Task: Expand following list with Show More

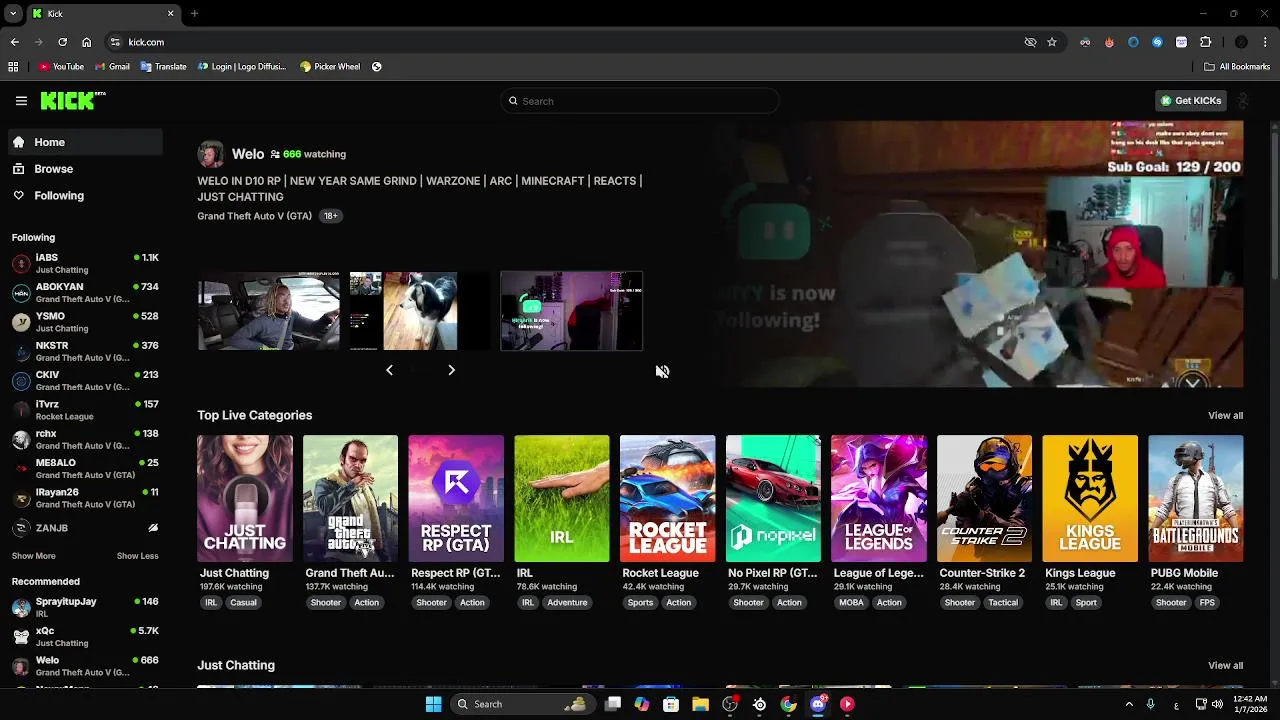Action: click(x=33, y=556)
